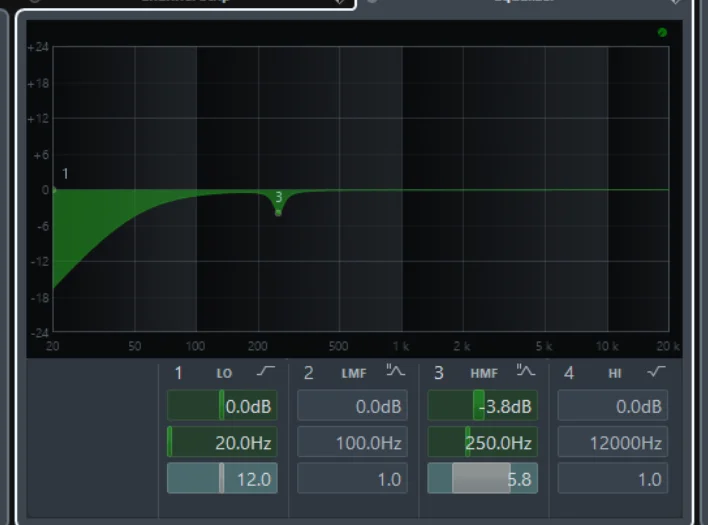Click the HMF band label
This screenshot has height=525, width=708.
pos(484,373)
